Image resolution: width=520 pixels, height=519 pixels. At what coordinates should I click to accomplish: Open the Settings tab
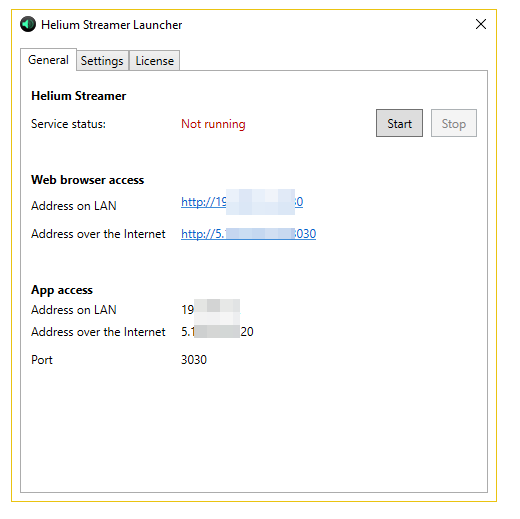(102, 61)
